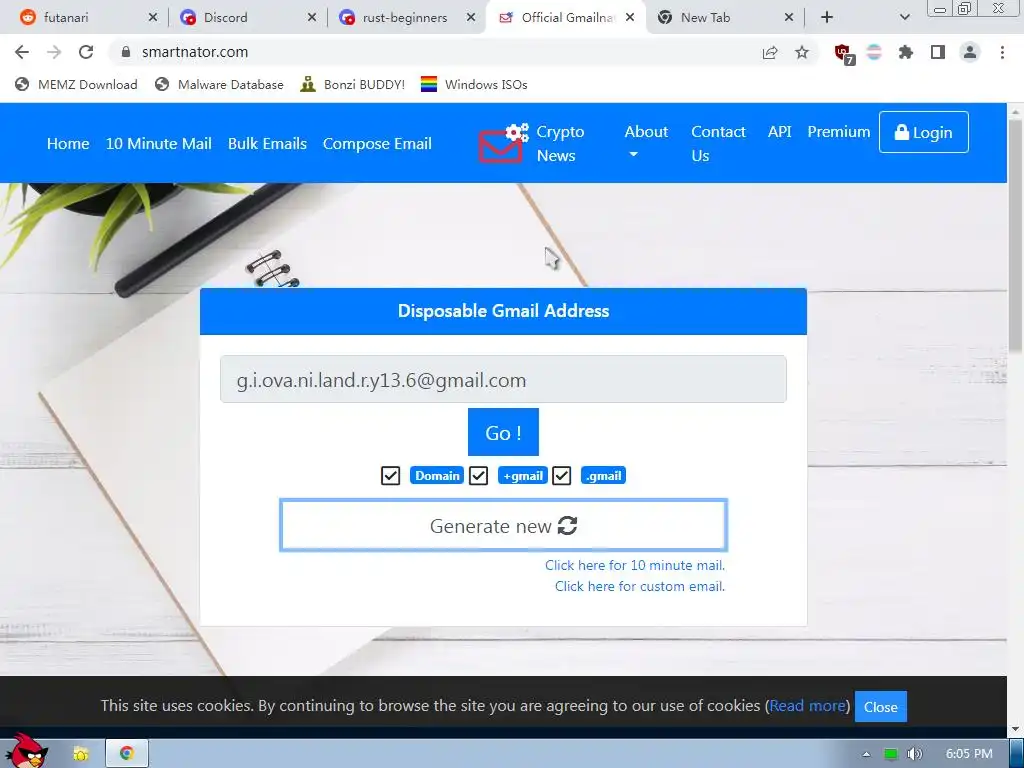This screenshot has height=768, width=1024.
Task: Open MEMZ Download bookmark
Action: click(x=76, y=84)
